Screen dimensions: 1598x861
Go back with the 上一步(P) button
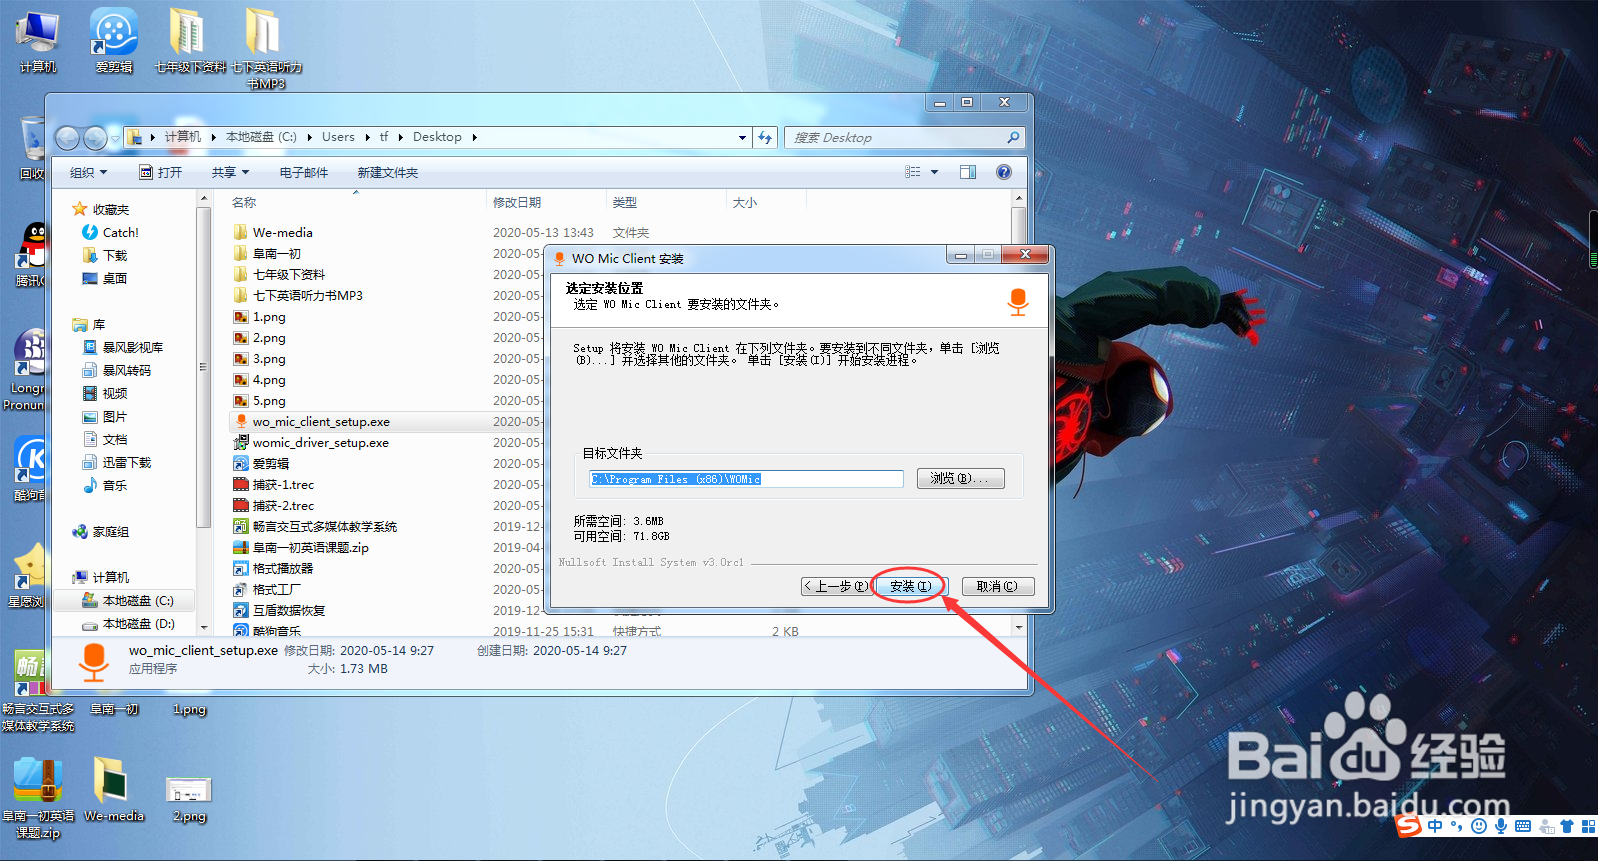click(x=836, y=586)
